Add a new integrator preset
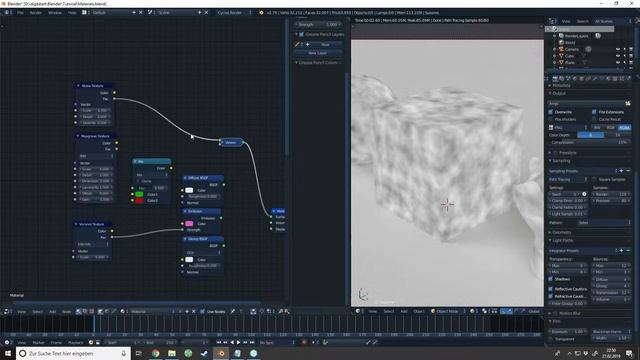This screenshot has height=360, width=640. (x=621, y=251)
